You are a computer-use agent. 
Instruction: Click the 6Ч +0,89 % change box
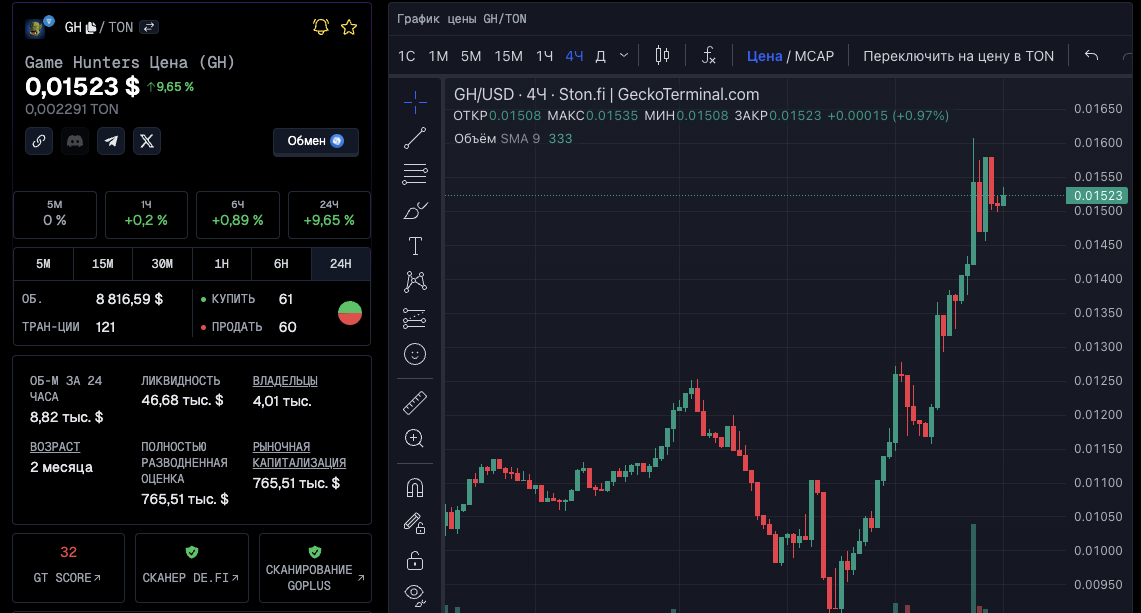[x=238, y=215]
